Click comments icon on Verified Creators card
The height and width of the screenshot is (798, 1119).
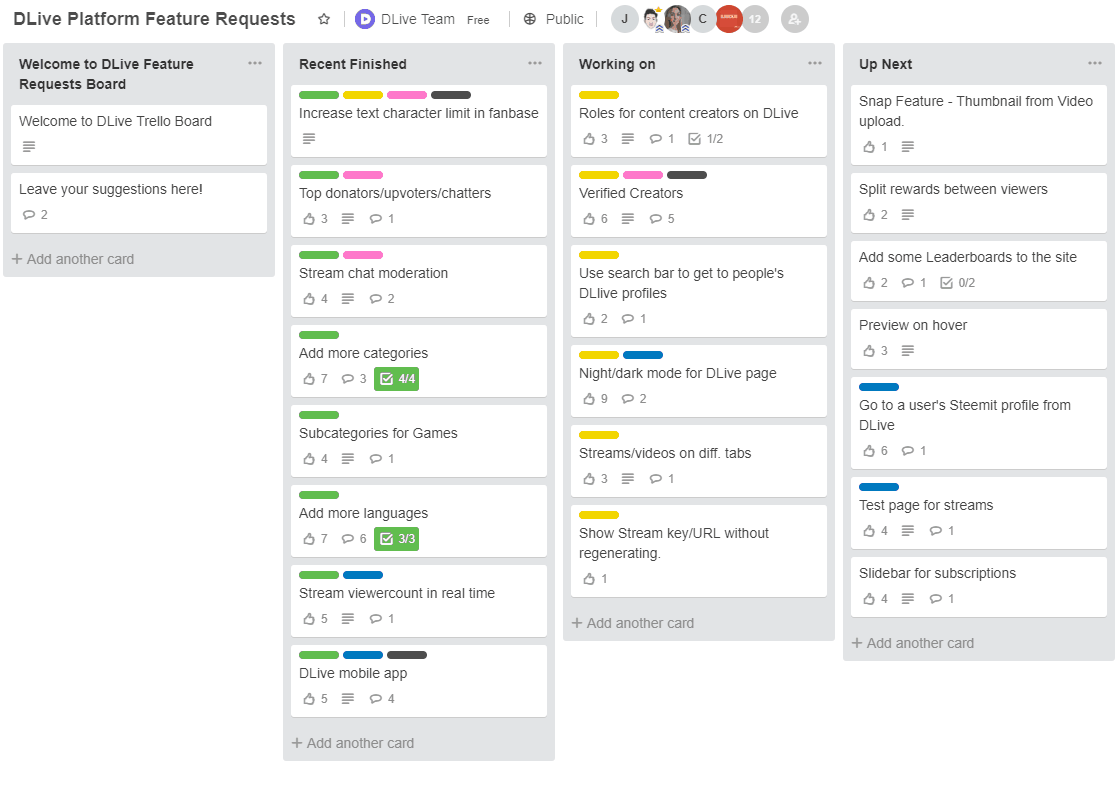(655, 219)
